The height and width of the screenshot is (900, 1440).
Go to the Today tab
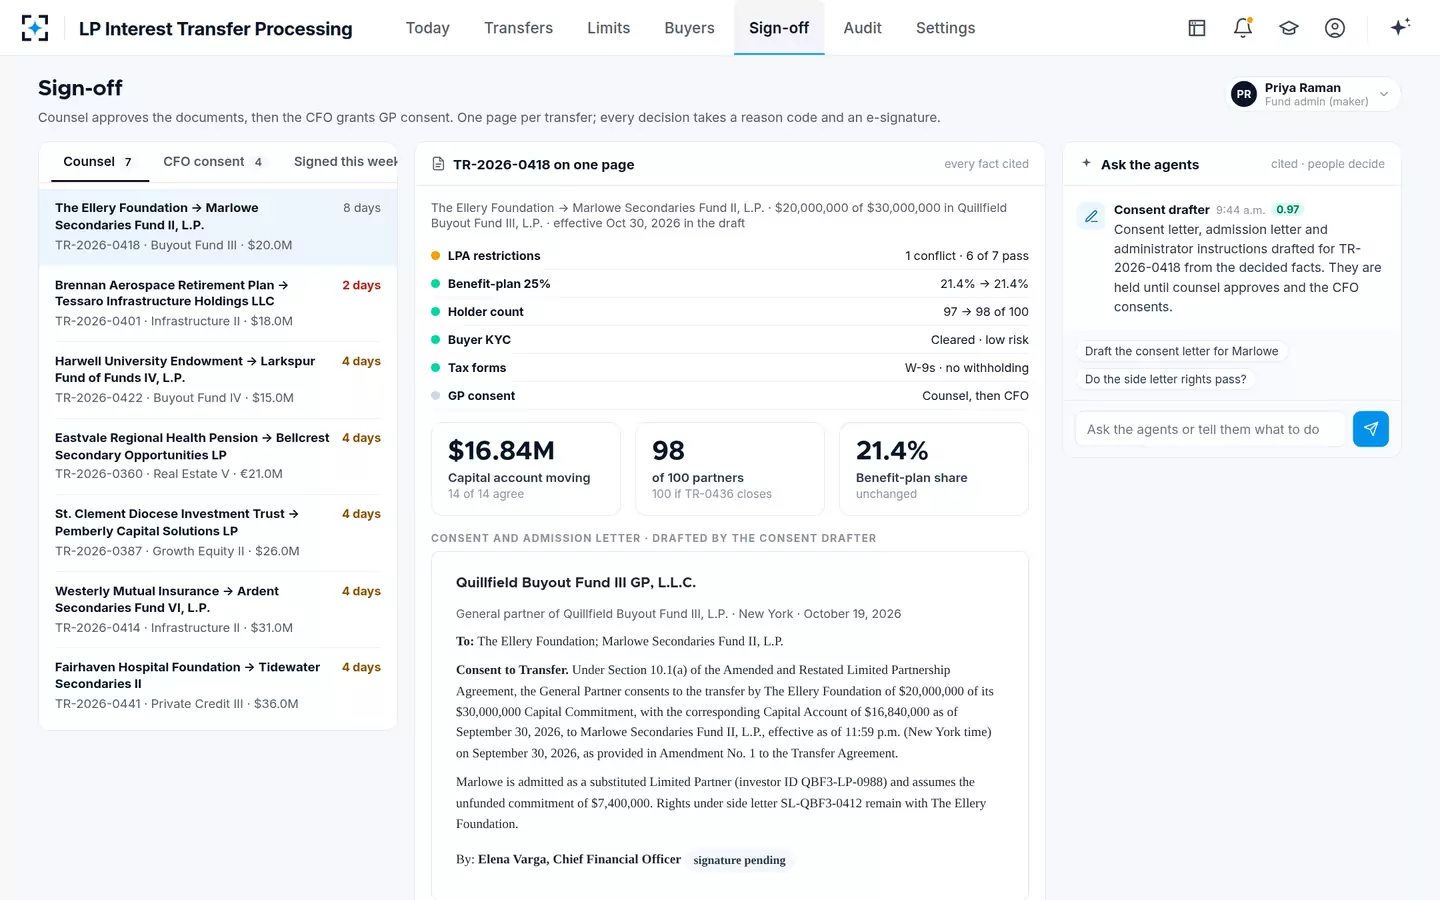point(428,28)
